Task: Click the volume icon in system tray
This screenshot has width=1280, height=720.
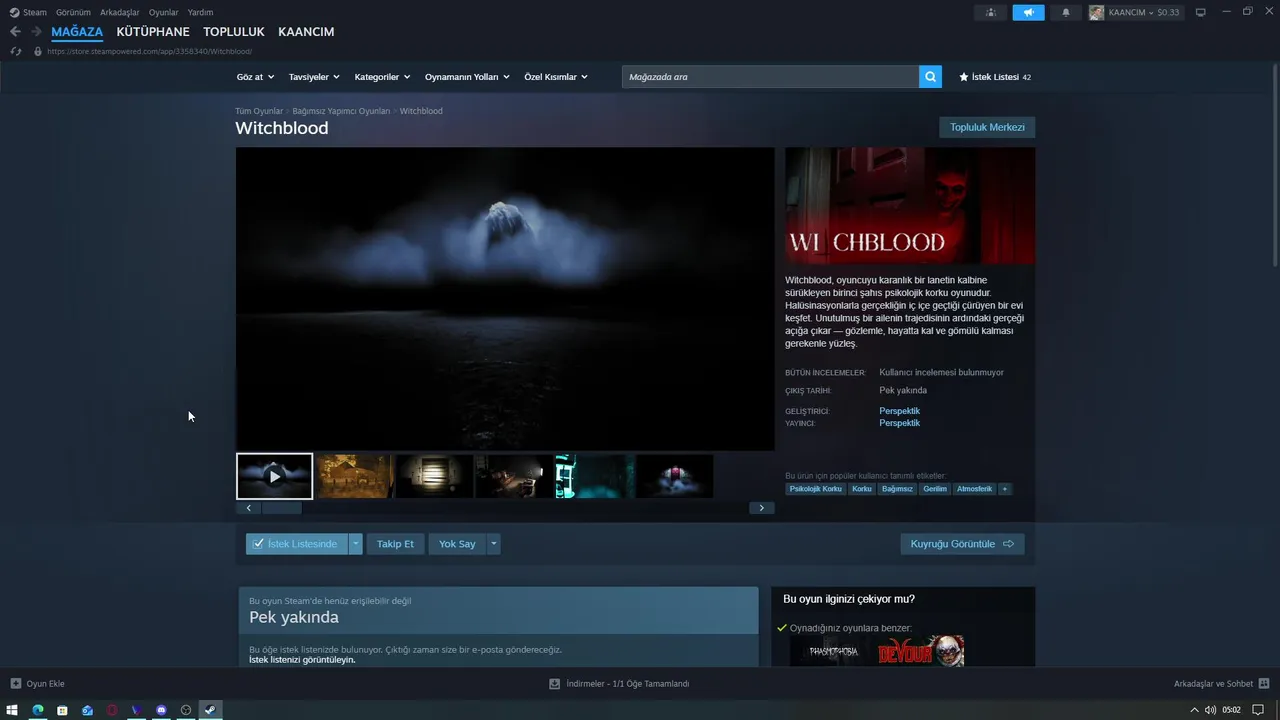Action: (x=1210, y=710)
